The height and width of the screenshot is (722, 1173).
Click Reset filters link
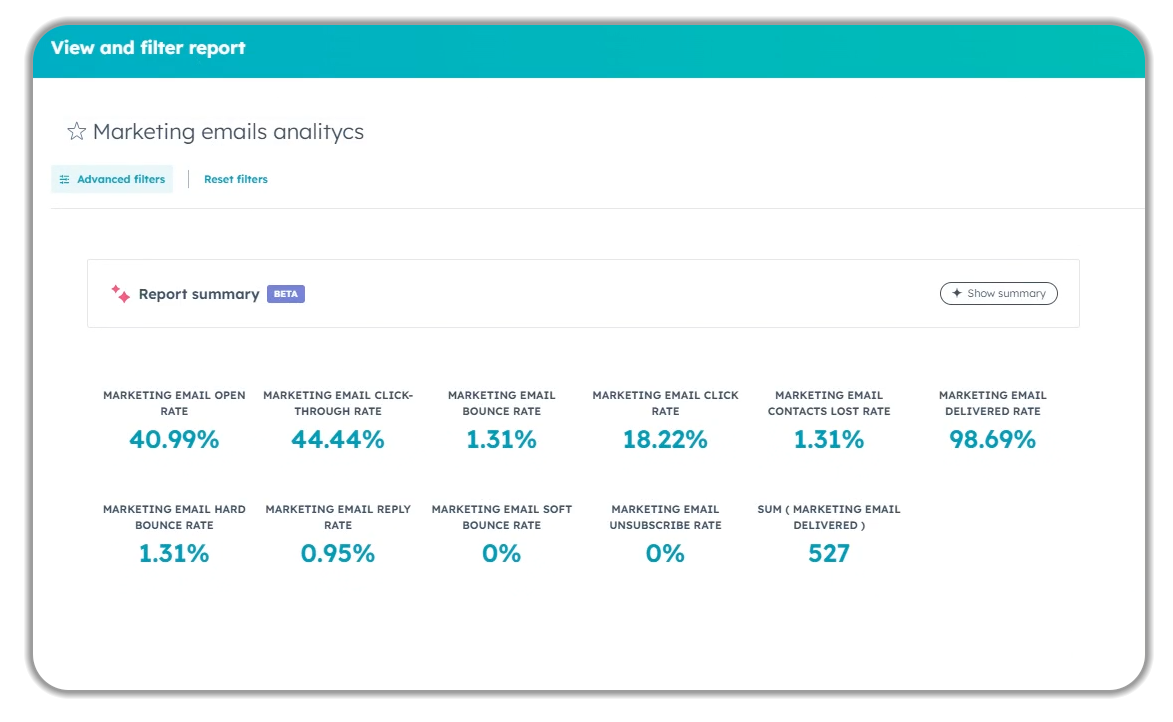click(x=236, y=179)
